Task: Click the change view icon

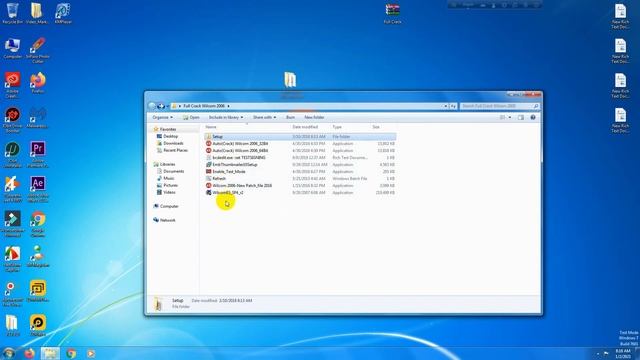Action: (503, 118)
